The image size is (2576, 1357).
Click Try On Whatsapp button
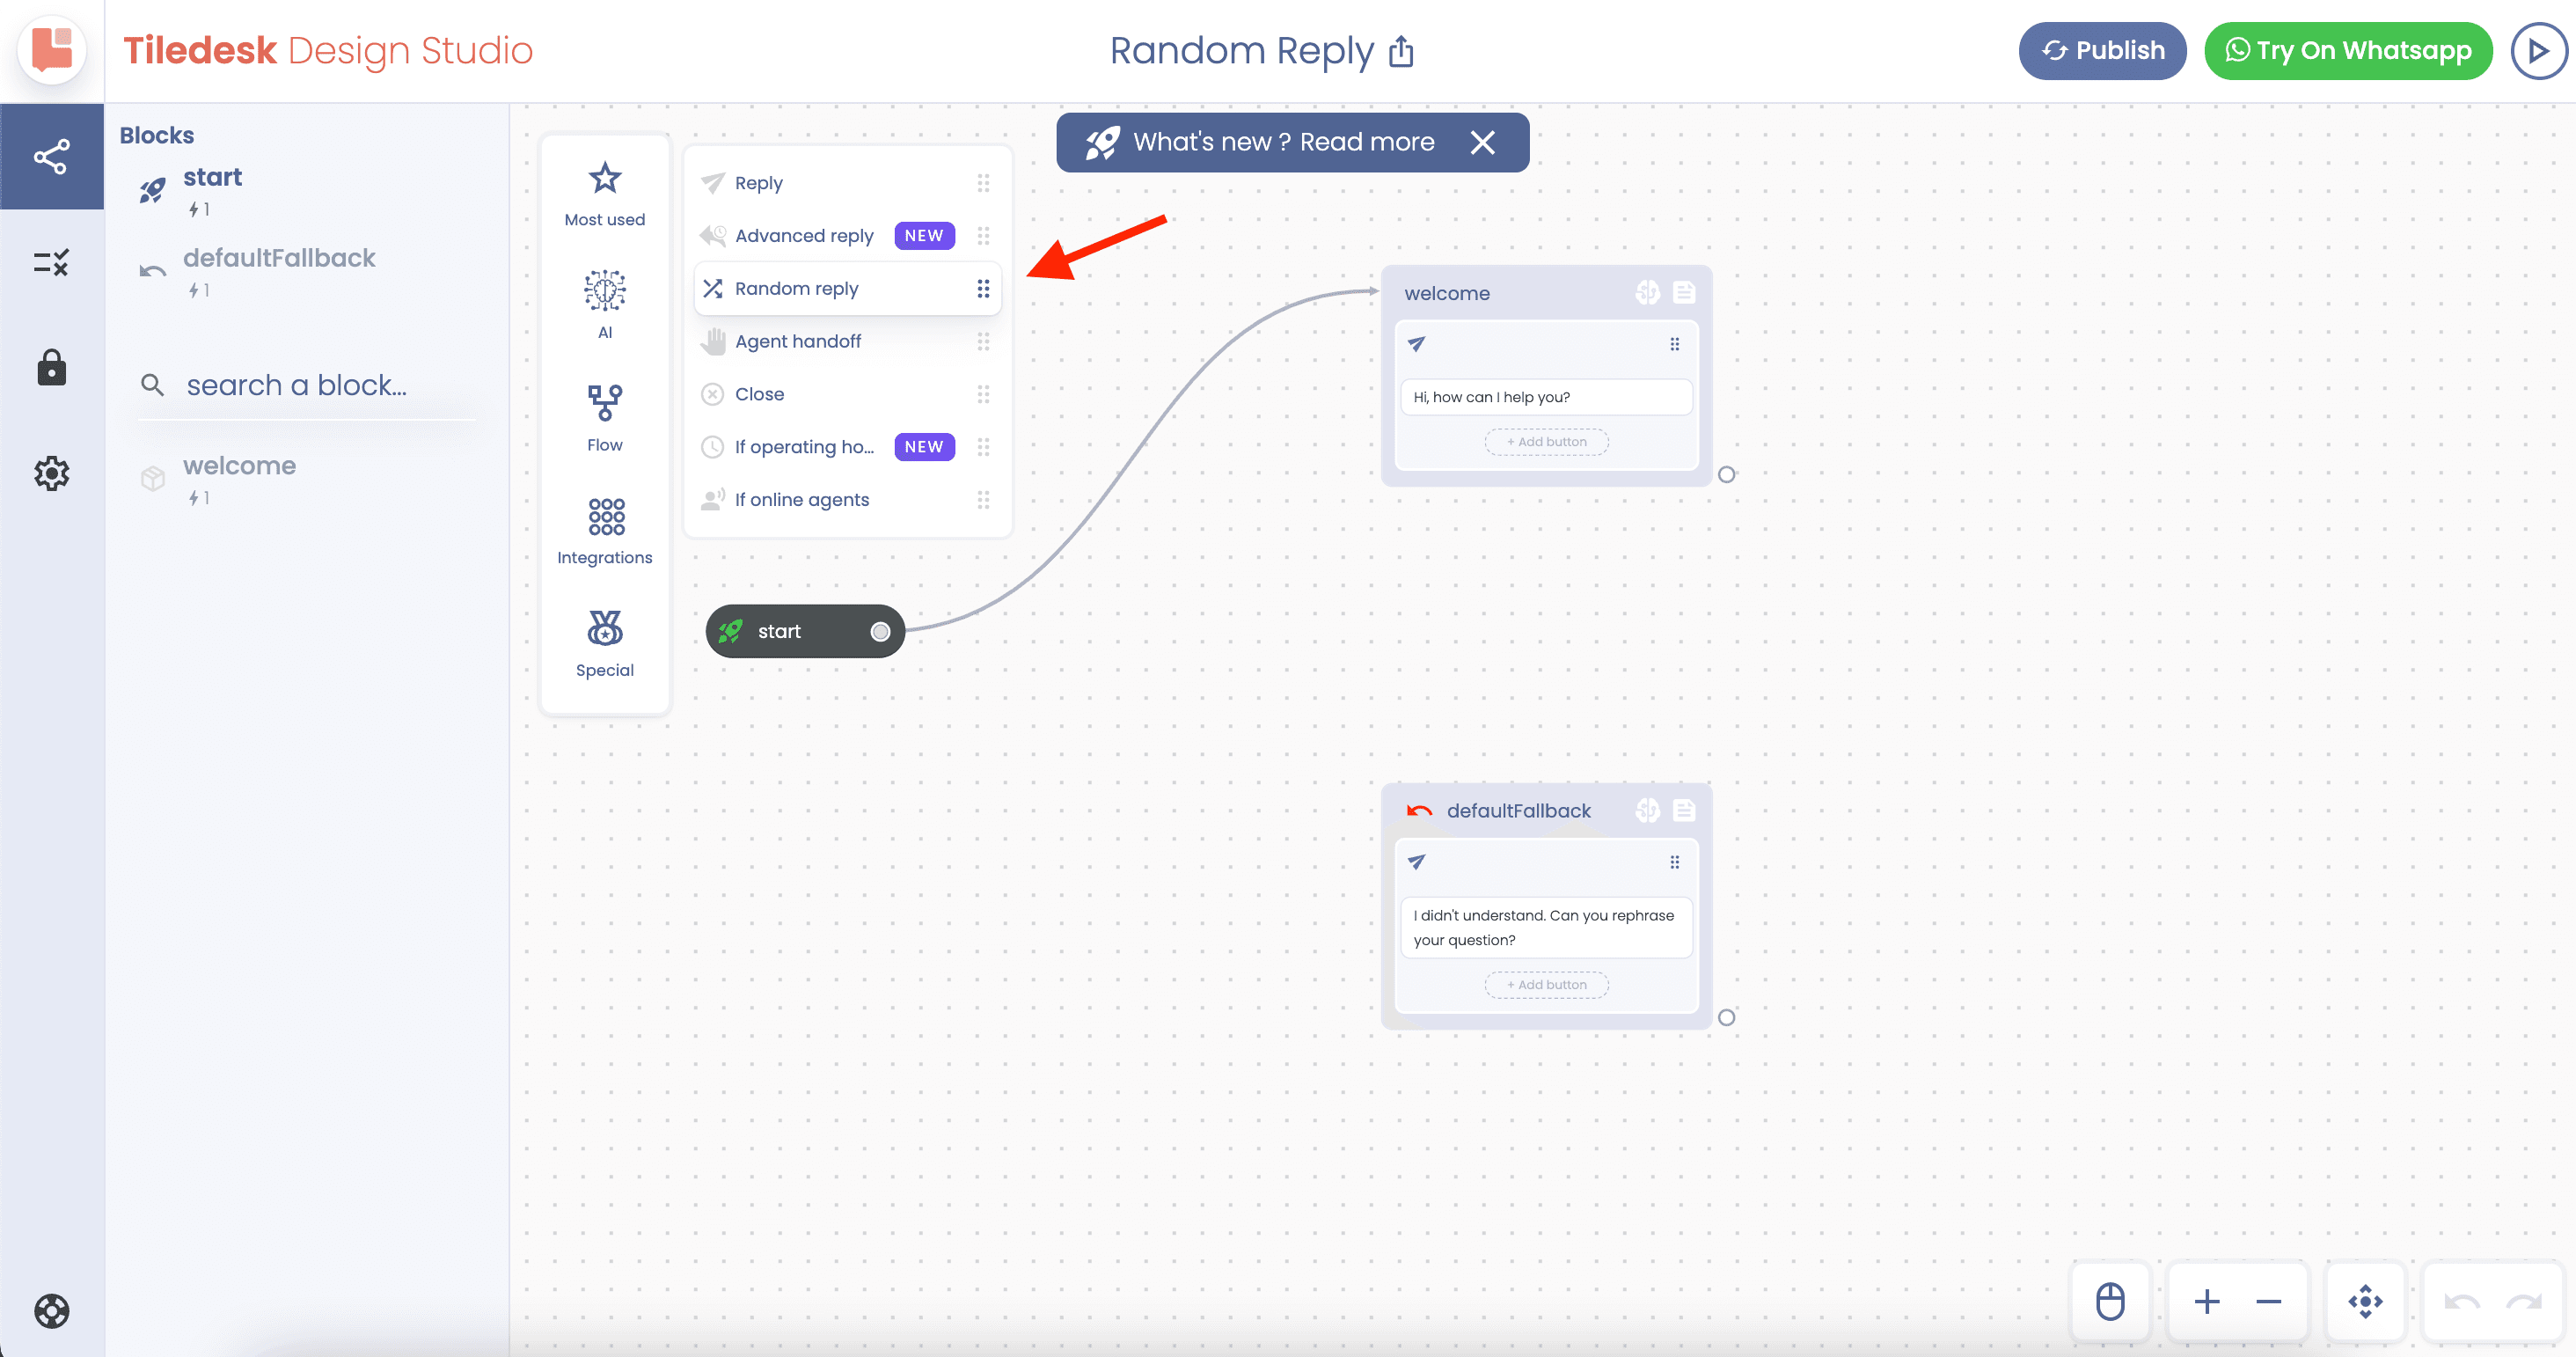point(2348,50)
